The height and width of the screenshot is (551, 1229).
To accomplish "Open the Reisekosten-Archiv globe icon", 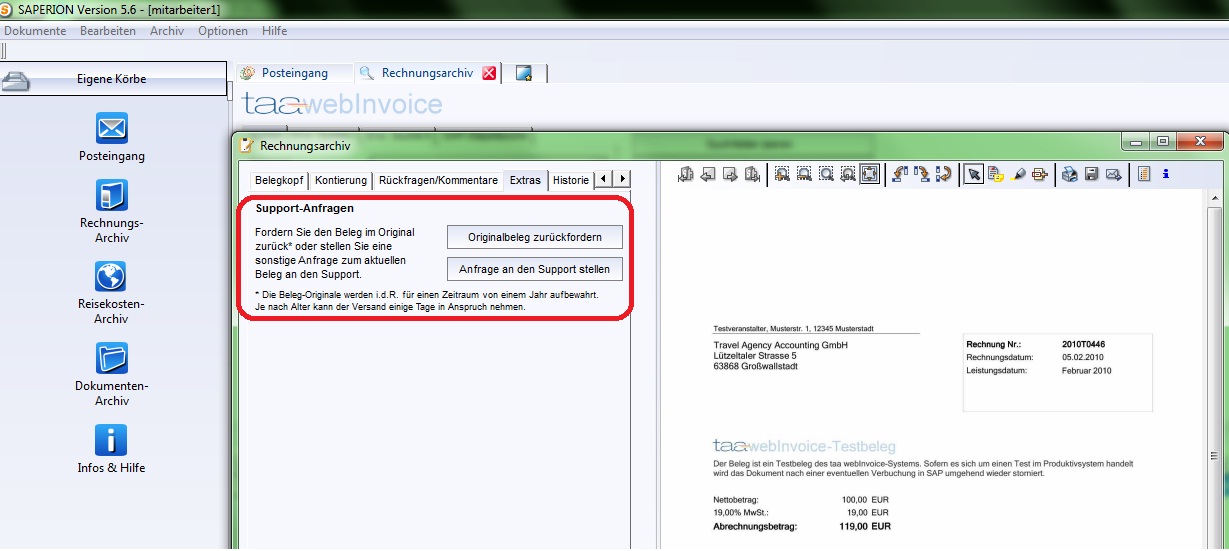I will pos(112,276).
